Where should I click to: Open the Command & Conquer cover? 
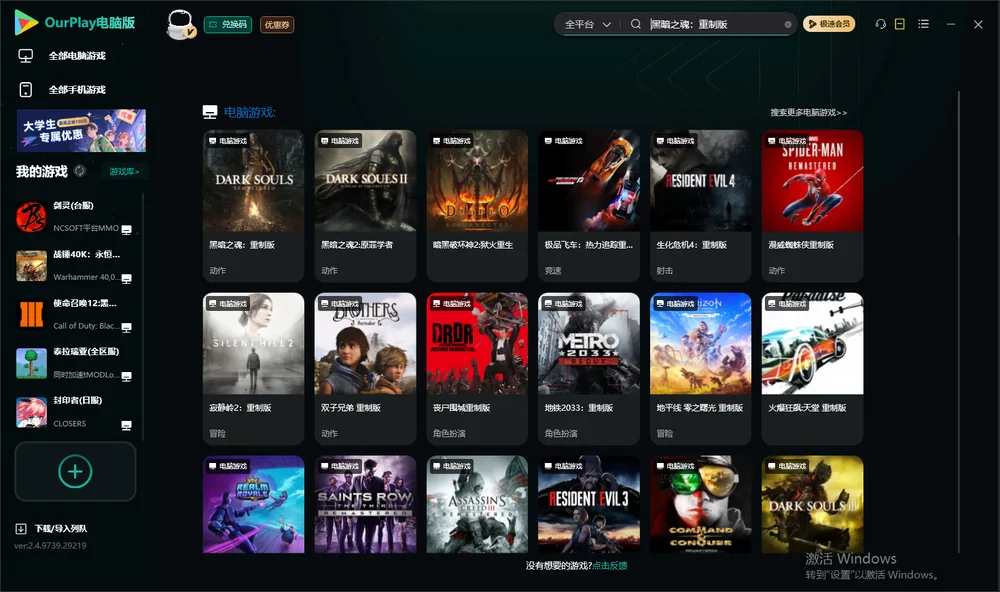[x=701, y=504]
